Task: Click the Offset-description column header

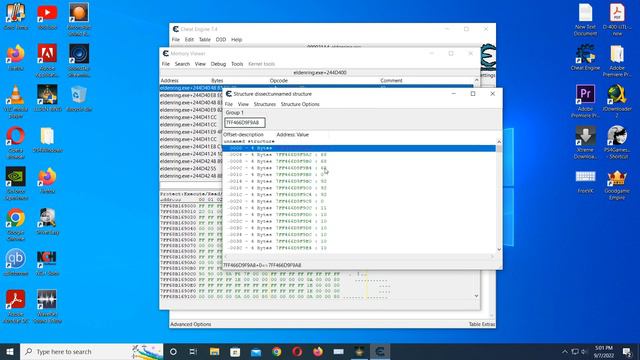Action: 243,134
